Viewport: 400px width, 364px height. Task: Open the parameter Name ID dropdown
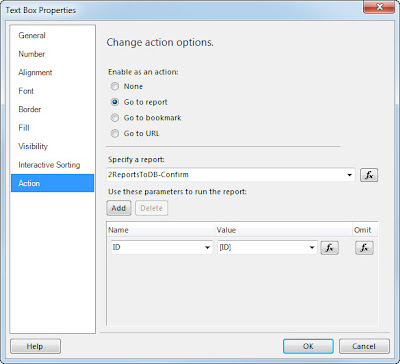207,248
